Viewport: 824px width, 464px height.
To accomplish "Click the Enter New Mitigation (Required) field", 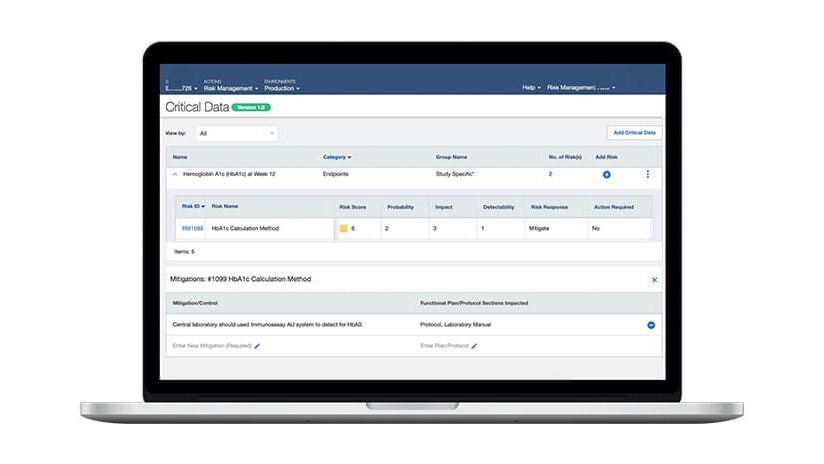I will click(x=212, y=346).
